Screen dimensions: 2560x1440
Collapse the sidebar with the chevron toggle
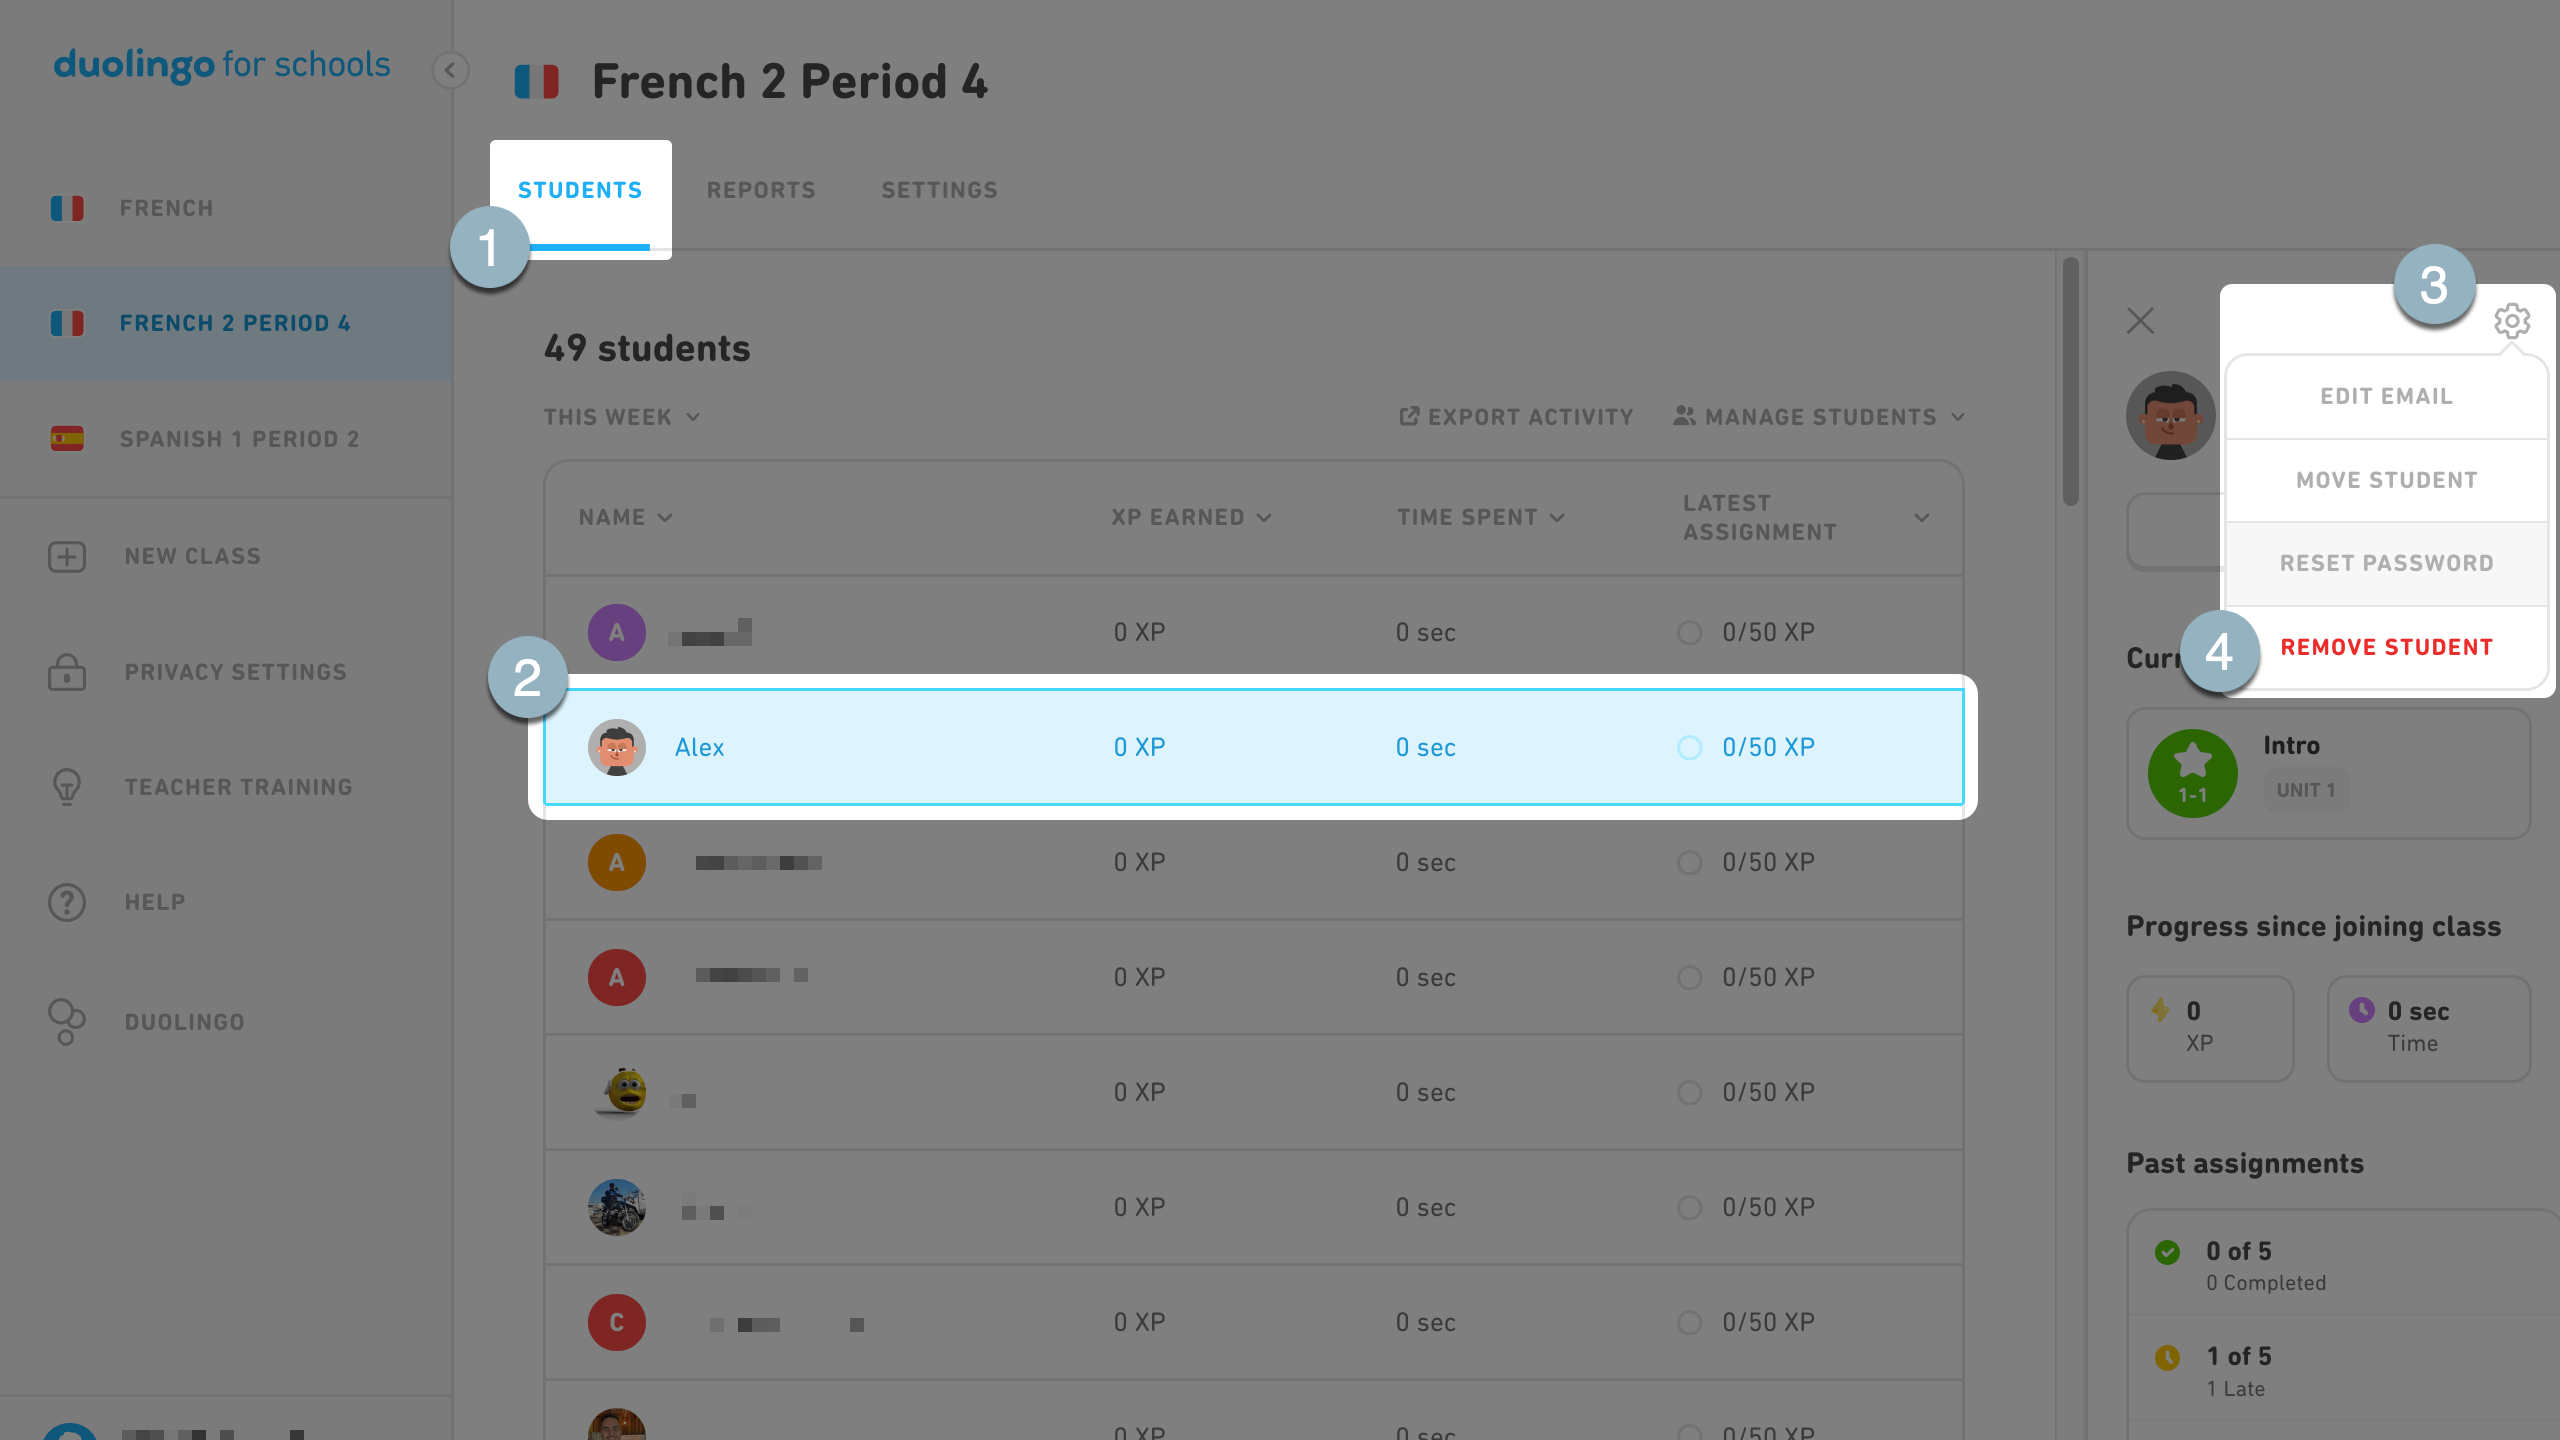click(x=451, y=71)
